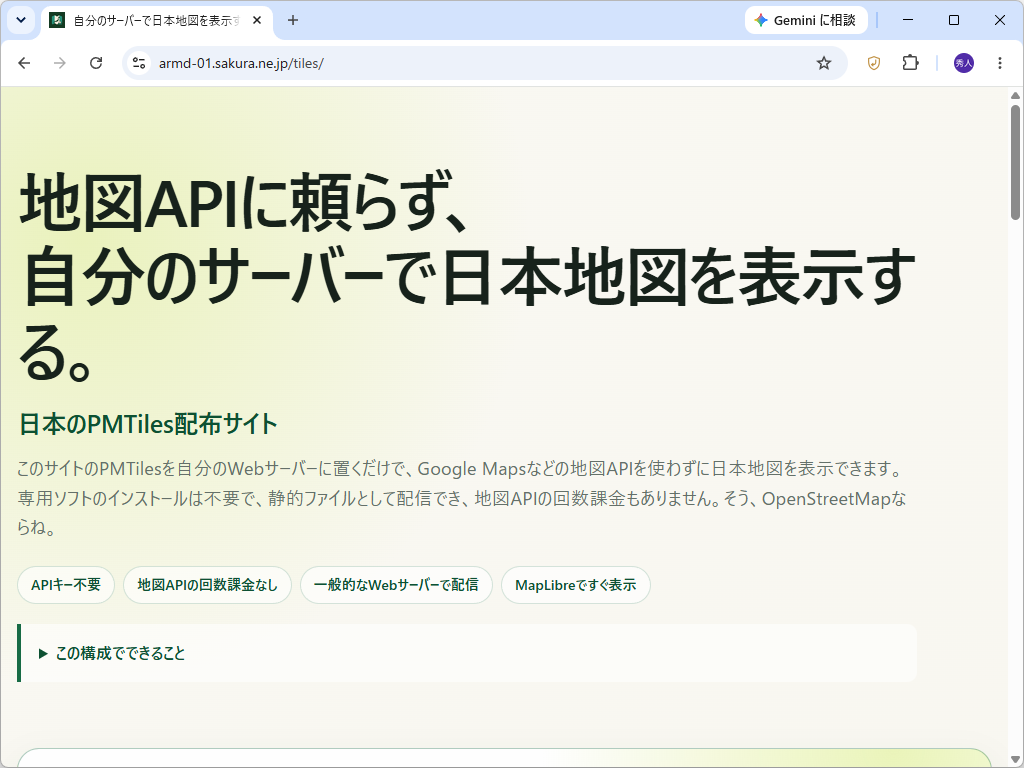Open the profile avatar menu
Image resolution: width=1024 pixels, height=768 pixels.
click(964, 63)
